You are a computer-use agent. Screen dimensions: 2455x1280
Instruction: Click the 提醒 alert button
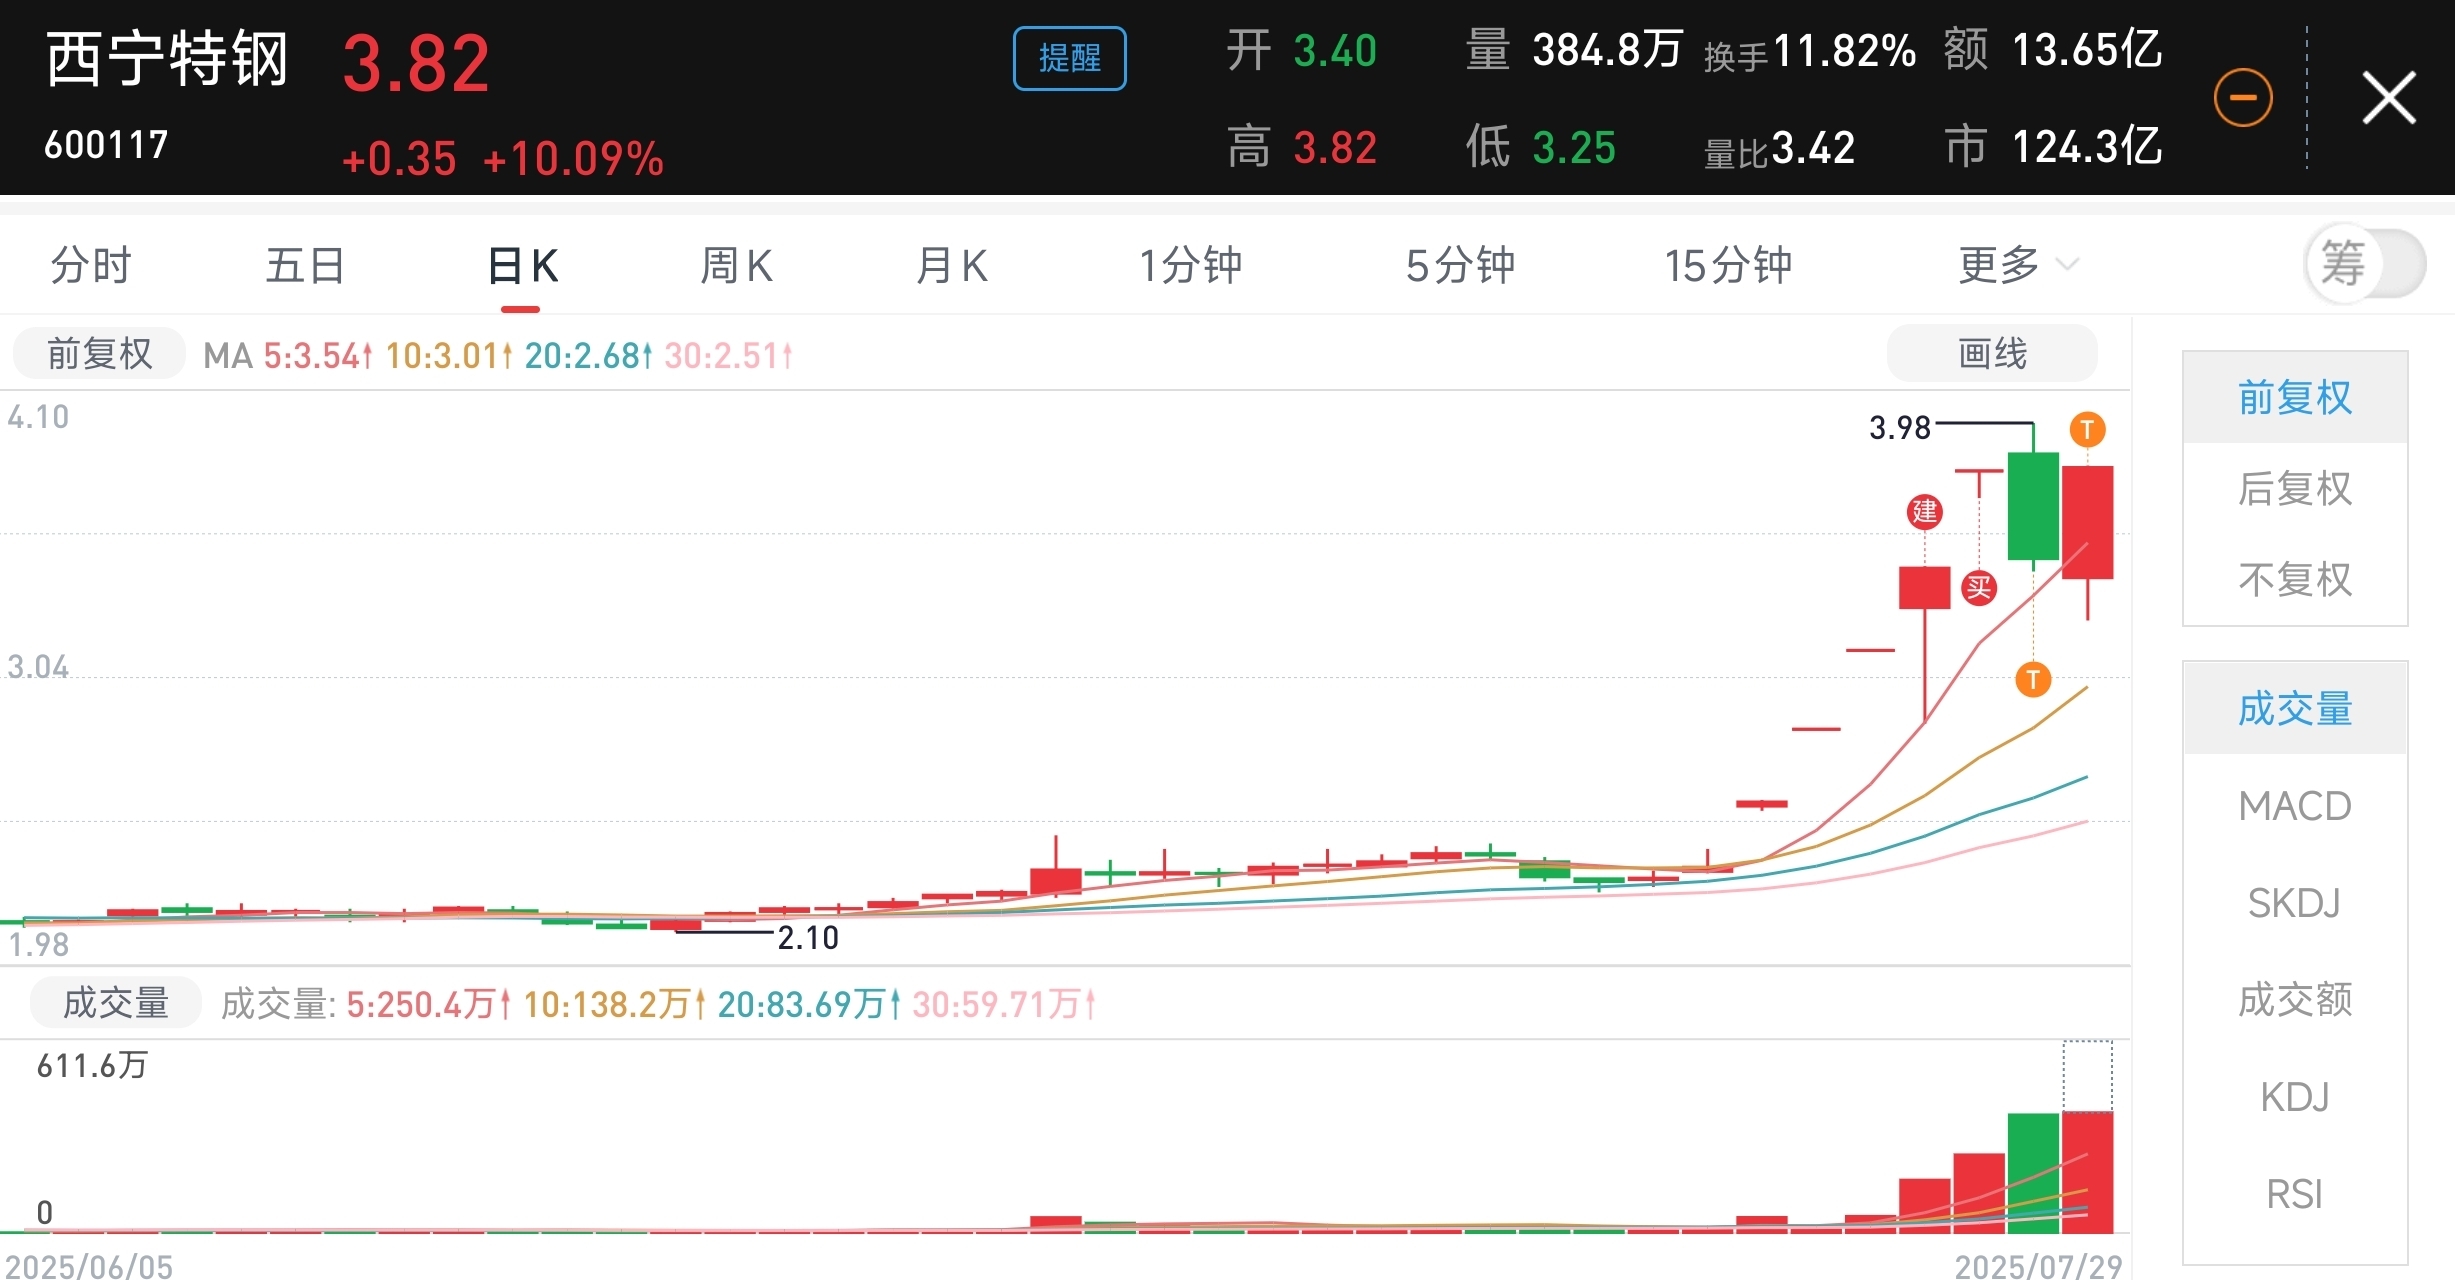pyautogui.click(x=1069, y=58)
